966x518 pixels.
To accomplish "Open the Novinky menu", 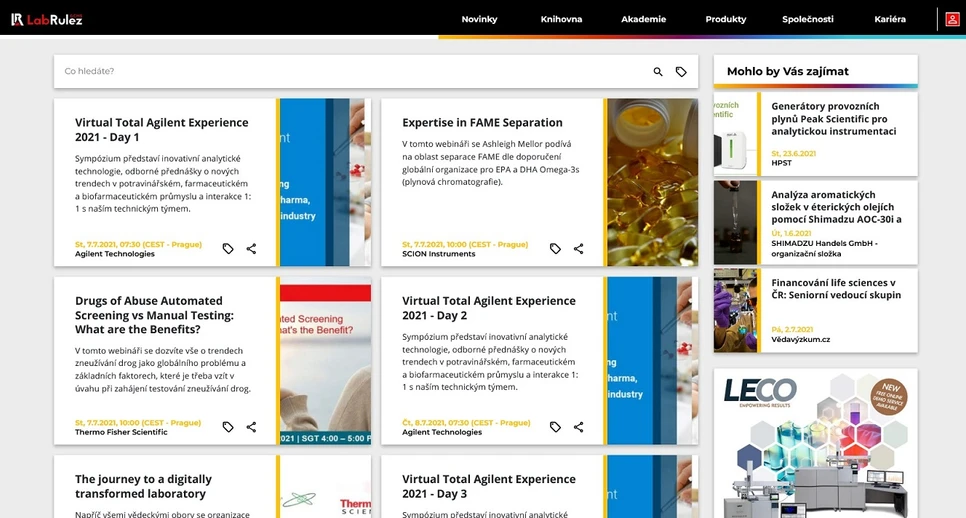I will [479, 19].
